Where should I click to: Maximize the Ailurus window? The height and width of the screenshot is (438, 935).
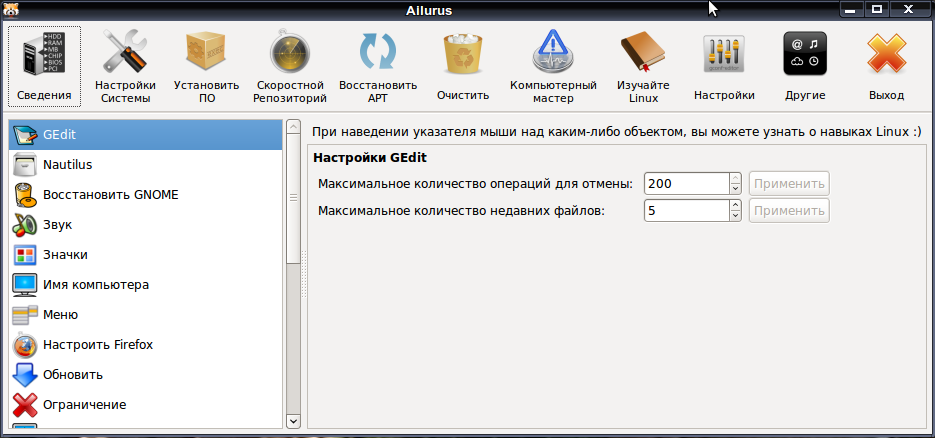877,10
